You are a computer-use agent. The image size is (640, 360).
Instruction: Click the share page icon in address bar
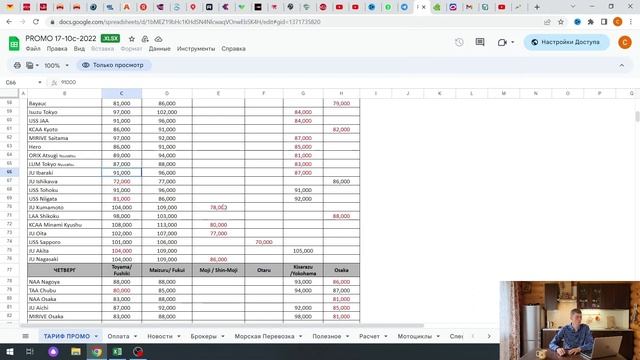[x=547, y=22]
